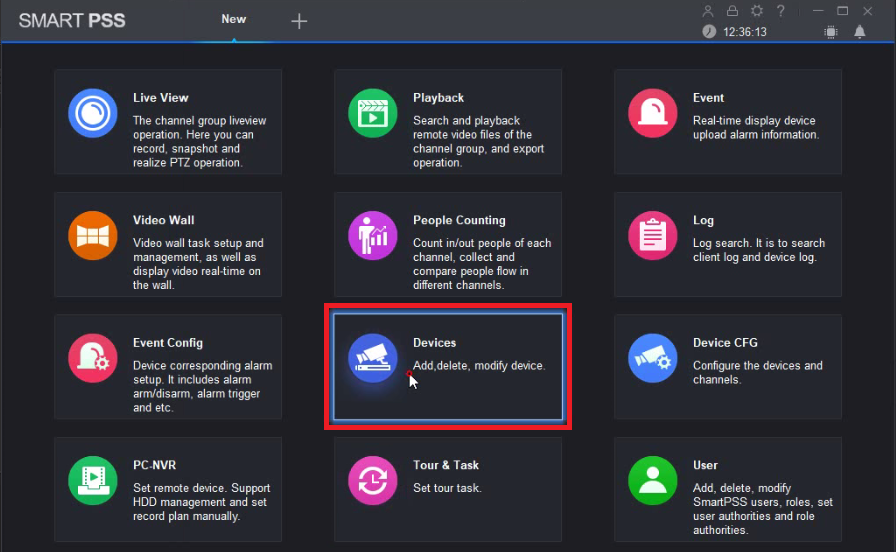Image resolution: width=896 pixels, height=552 pixels.
Task: Click the Devices title text
Action: 434,343
